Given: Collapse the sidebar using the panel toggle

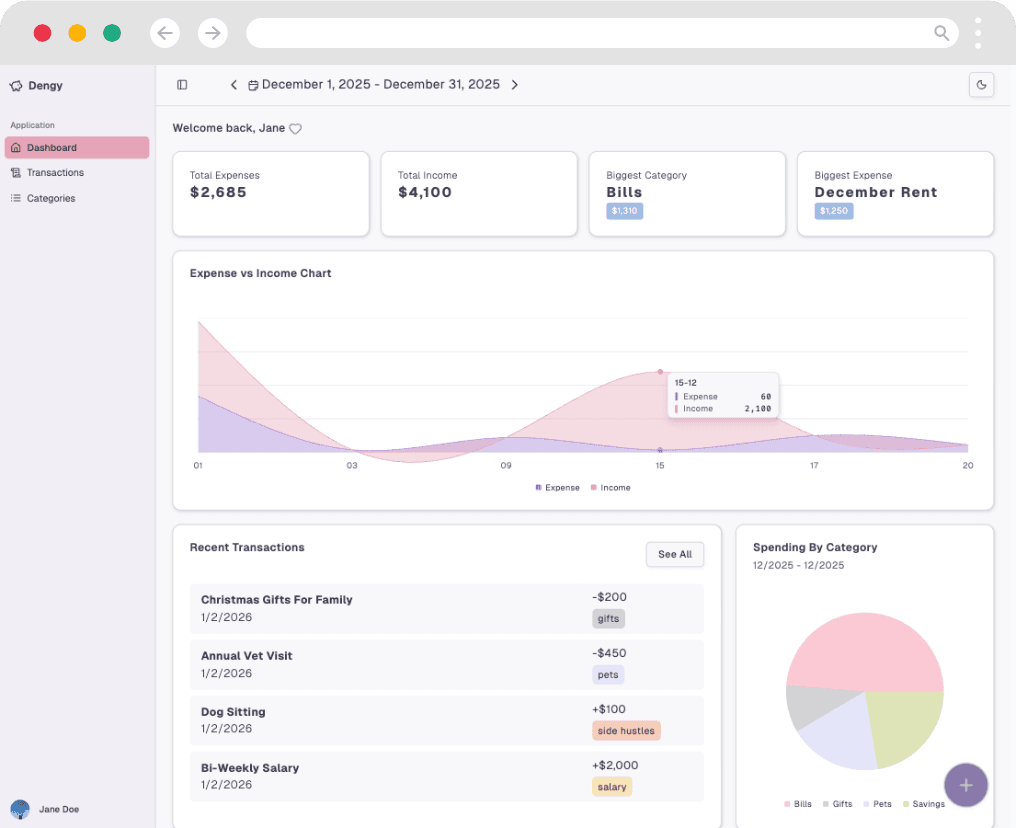Looking at the screenshot, I should 182,84.
